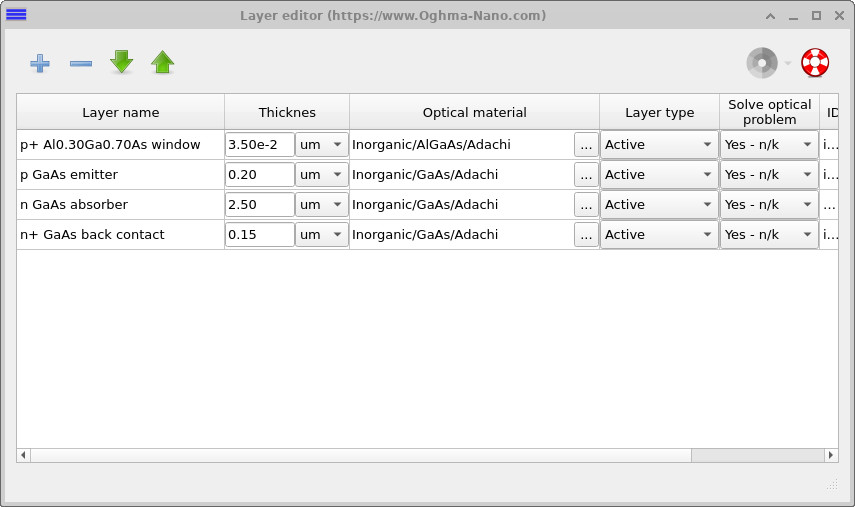Open unit dropdown for n GaAs absorber
This screenshot has height=507, width=855.
(321, 204)
